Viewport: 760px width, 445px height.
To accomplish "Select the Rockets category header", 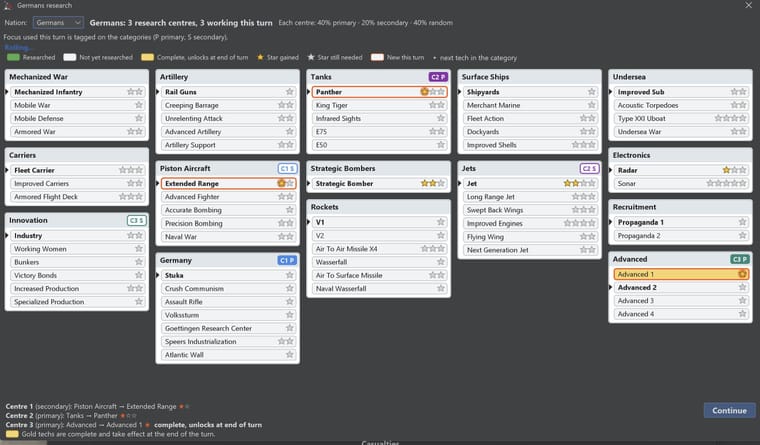I will tap(379, 207).
